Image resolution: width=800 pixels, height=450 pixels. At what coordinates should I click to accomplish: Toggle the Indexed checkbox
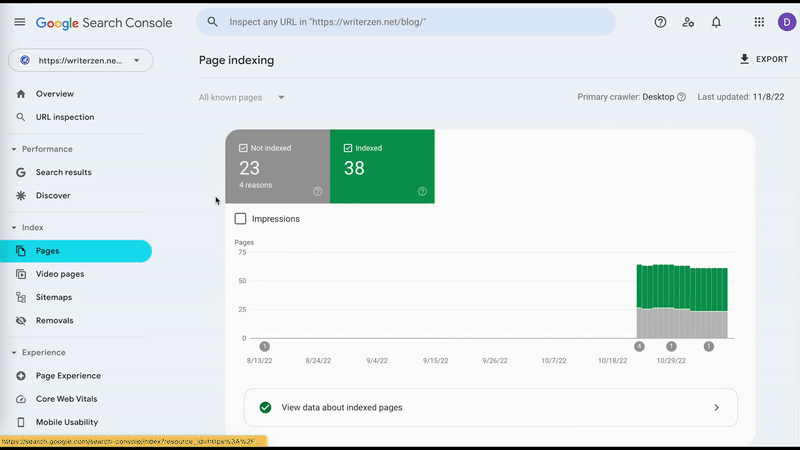coord(348,148)
